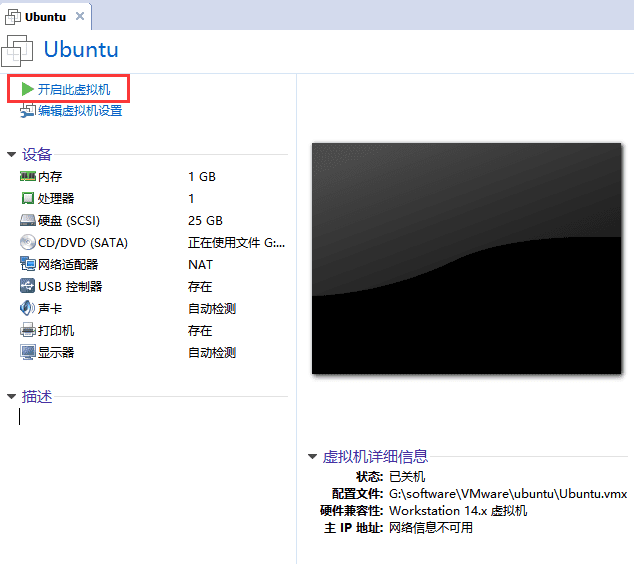Click the black VM screen preview thumbnail
Viewport: 634px width, 564px height.
click(x=467, y=258)
